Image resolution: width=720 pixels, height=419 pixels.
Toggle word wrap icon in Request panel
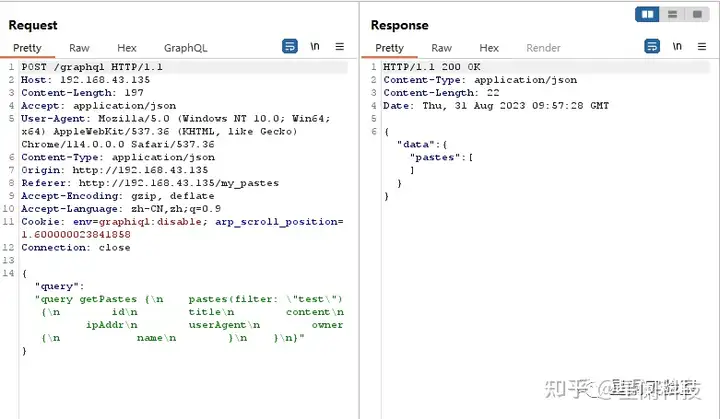[290, 46]
